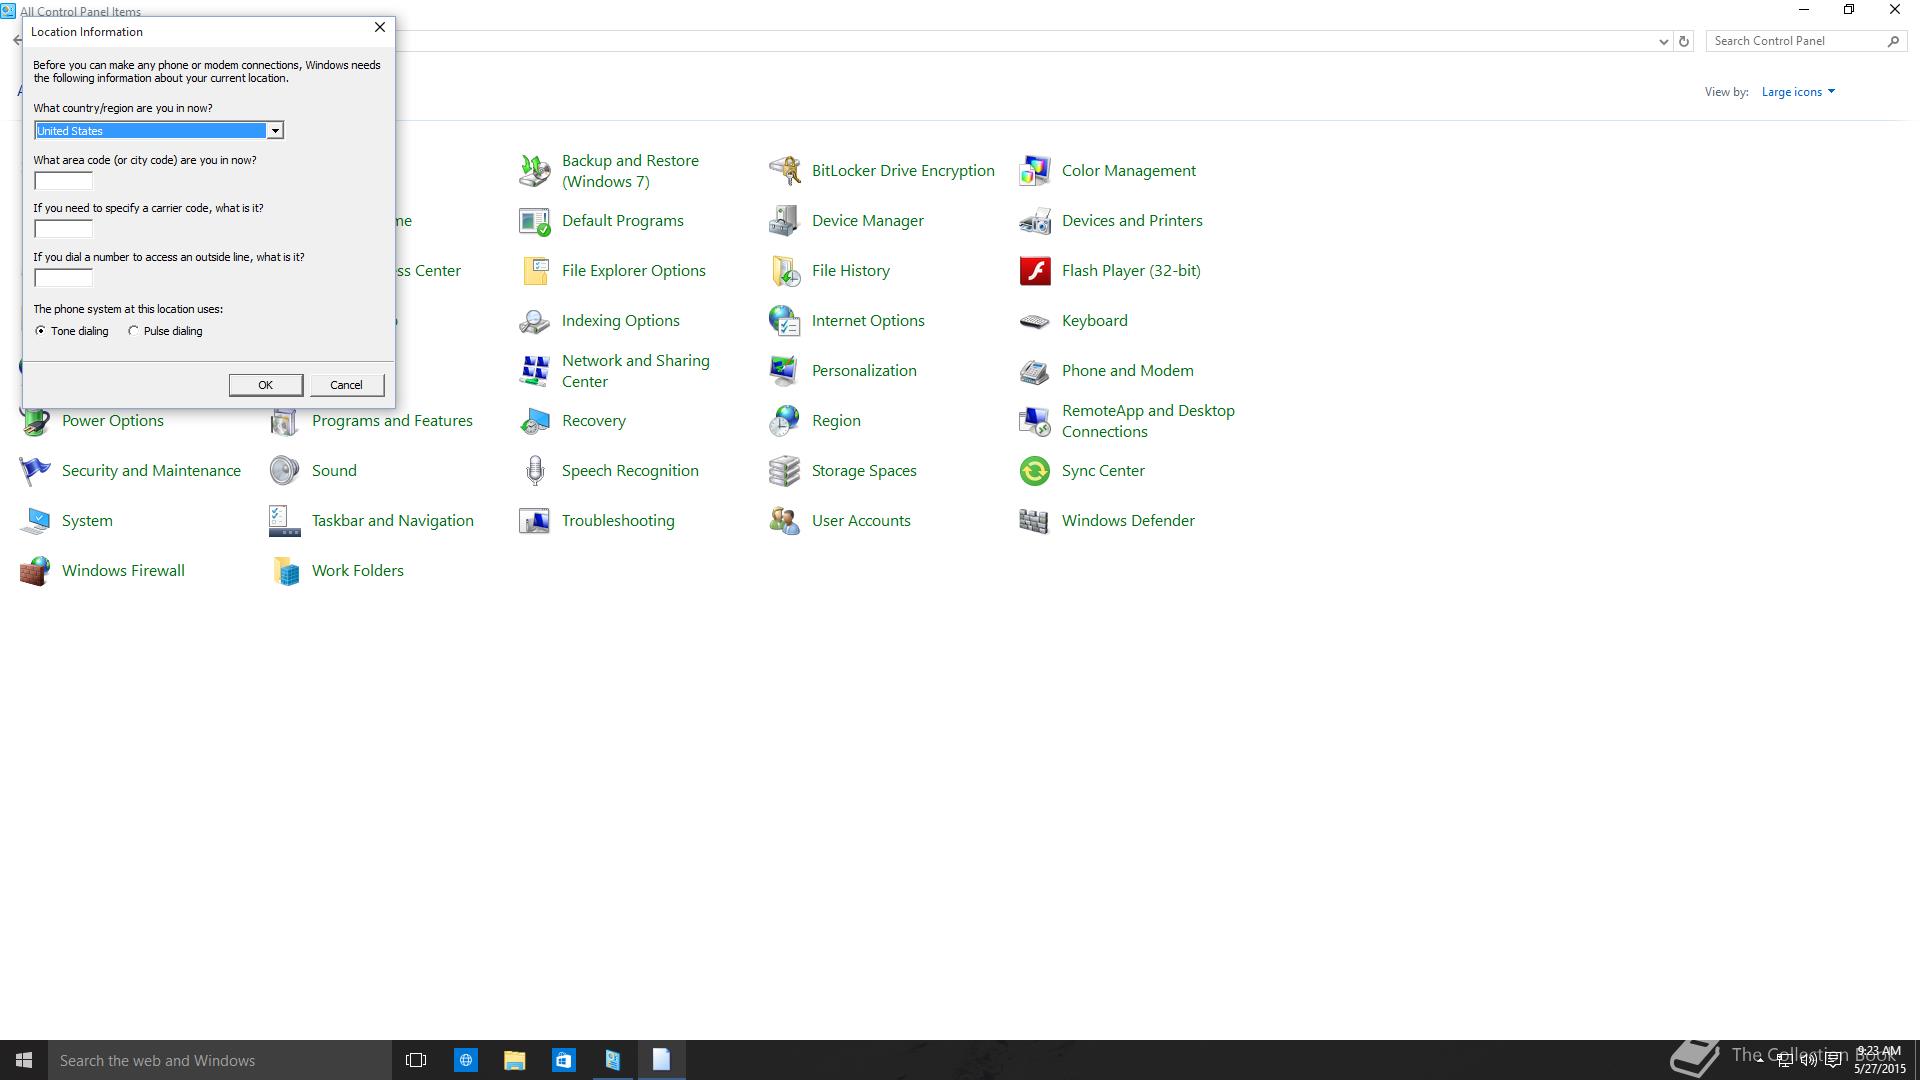Open File Explorer from the taskbar

tap(514, 1060)
